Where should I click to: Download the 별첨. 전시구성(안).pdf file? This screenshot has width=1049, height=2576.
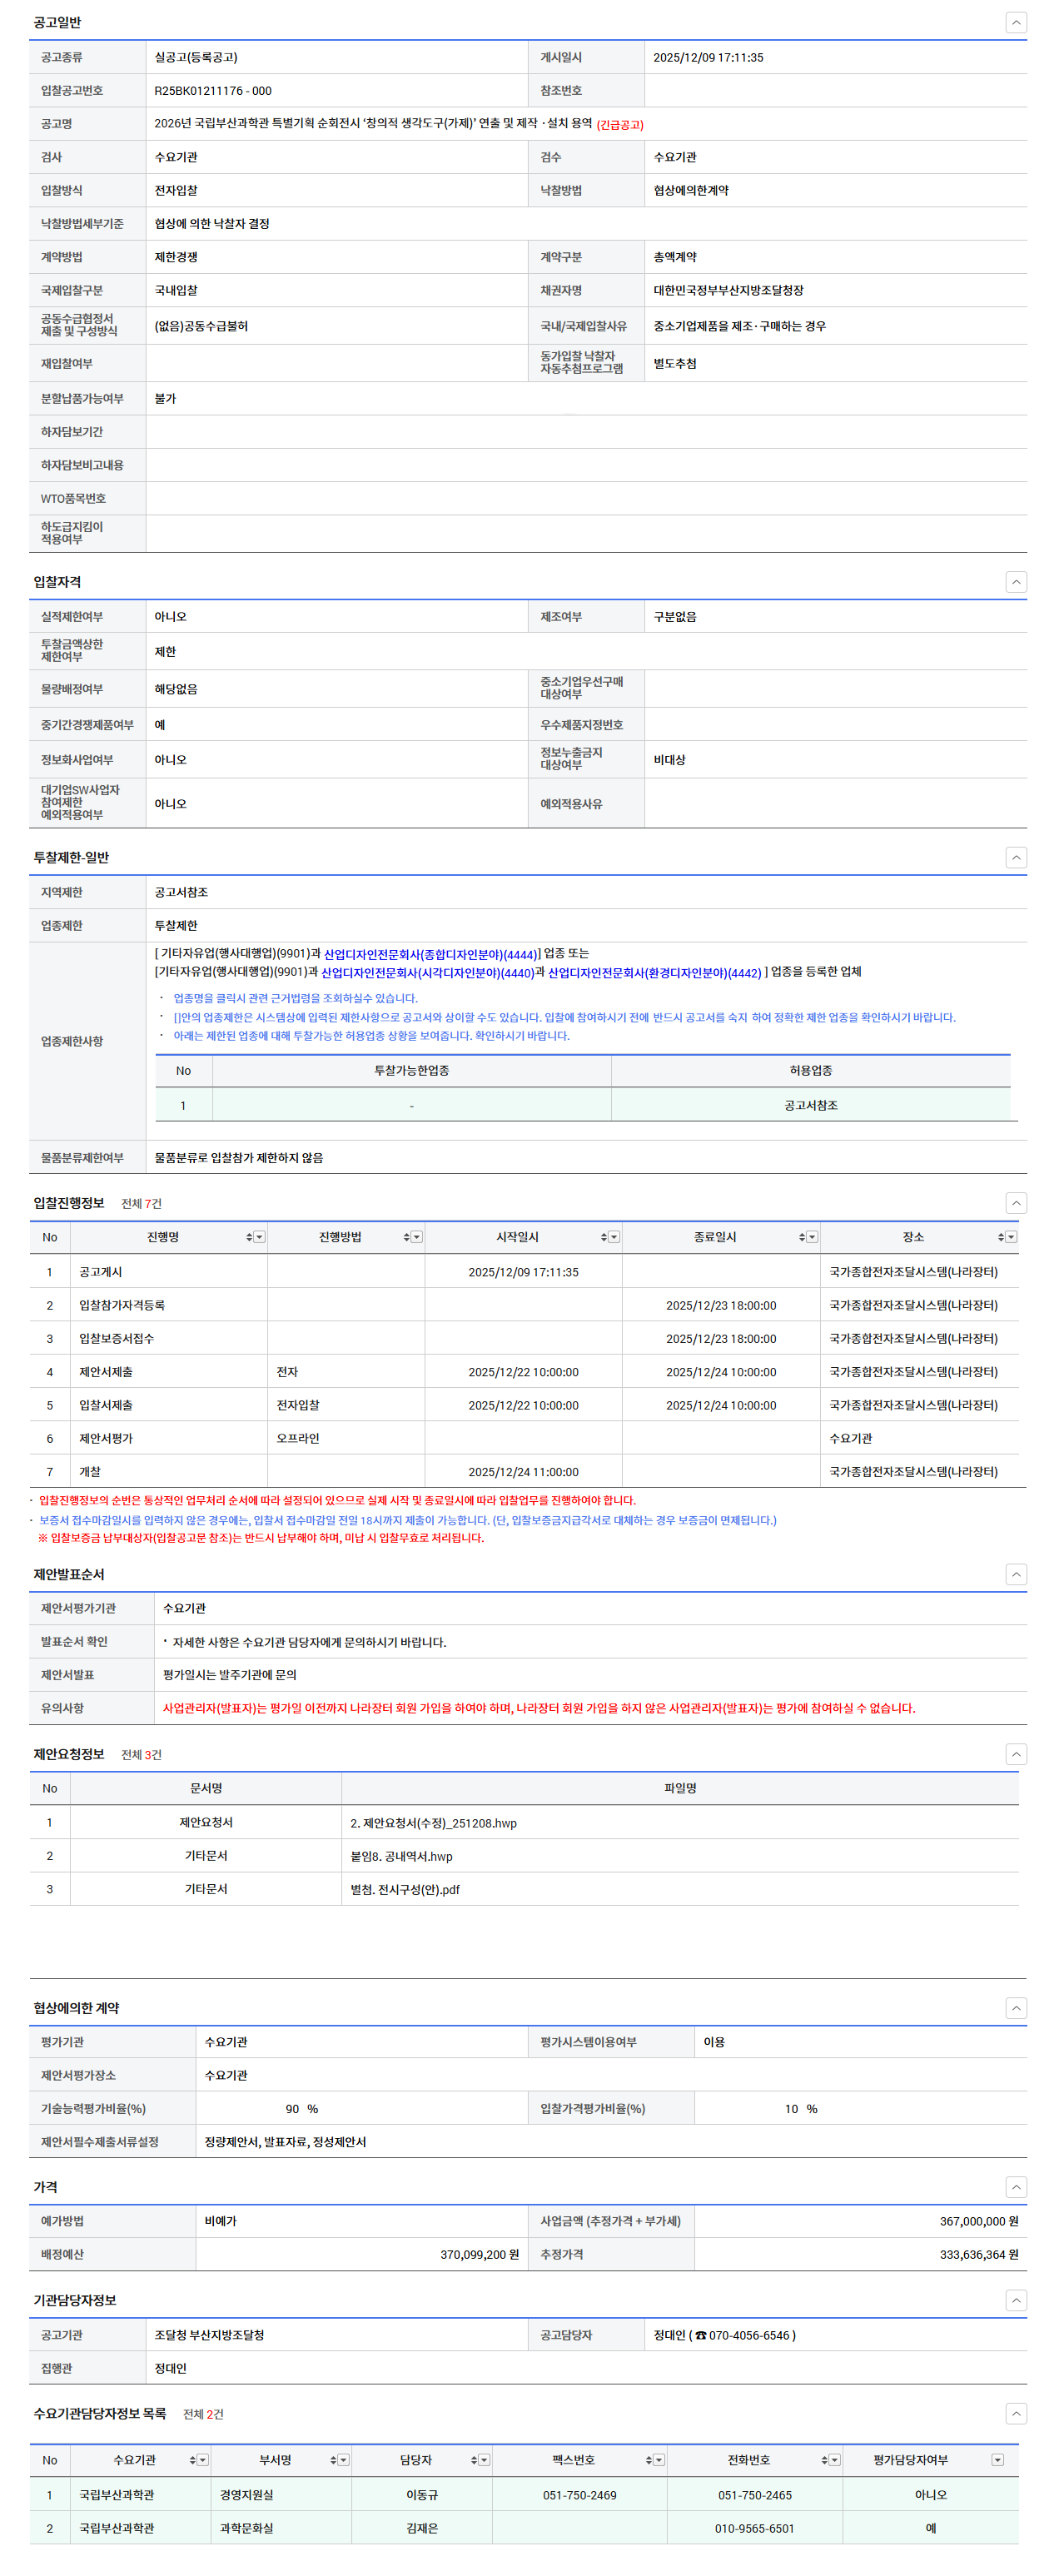pyautogui.click(x=404, y=1889)
